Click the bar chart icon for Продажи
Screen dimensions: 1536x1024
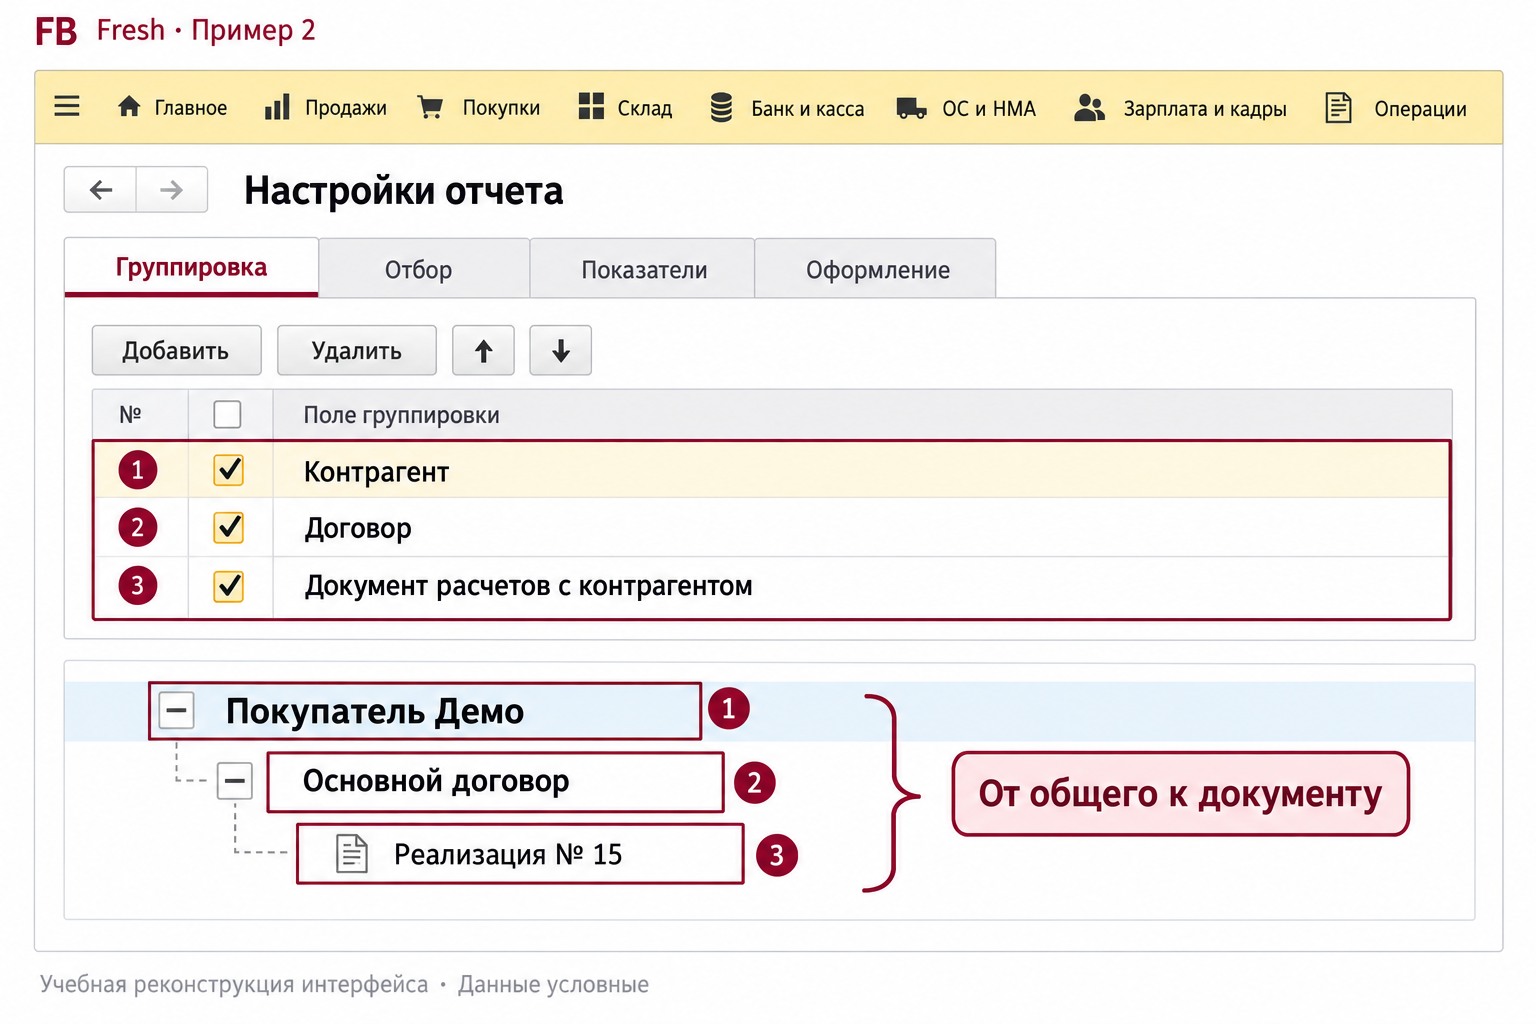(x=277, y=107)
